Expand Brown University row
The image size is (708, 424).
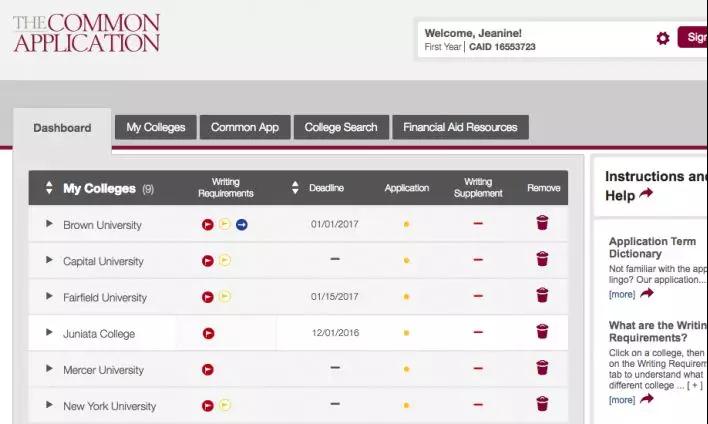click(49, 224)
